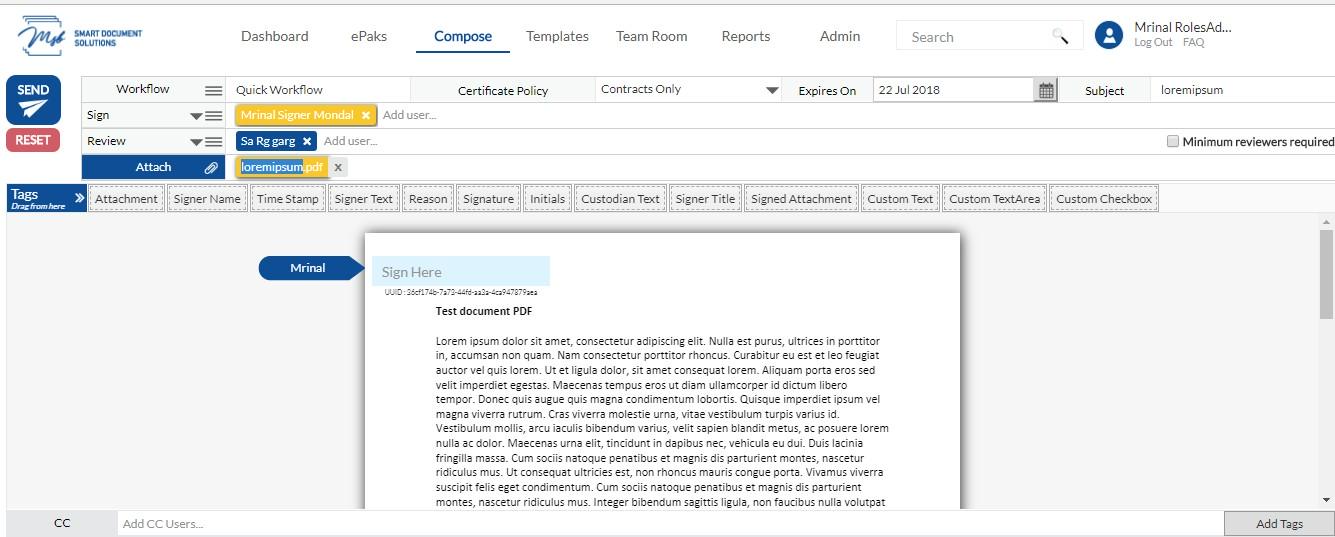
Task: Remove loremipsum.pdf attachment
Action: point(338,167)
